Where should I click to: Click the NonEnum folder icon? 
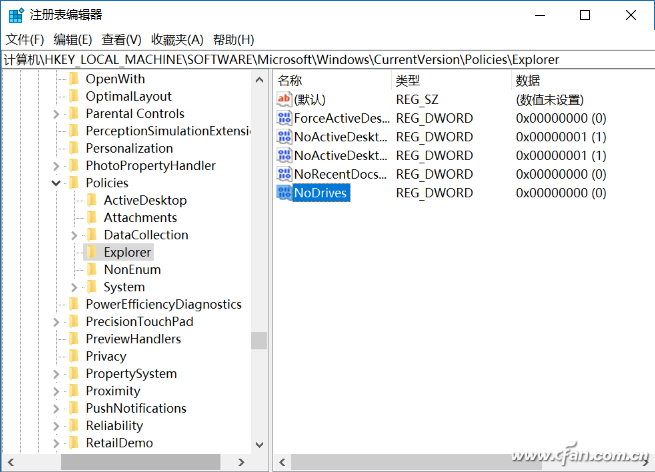pos(92,269)
